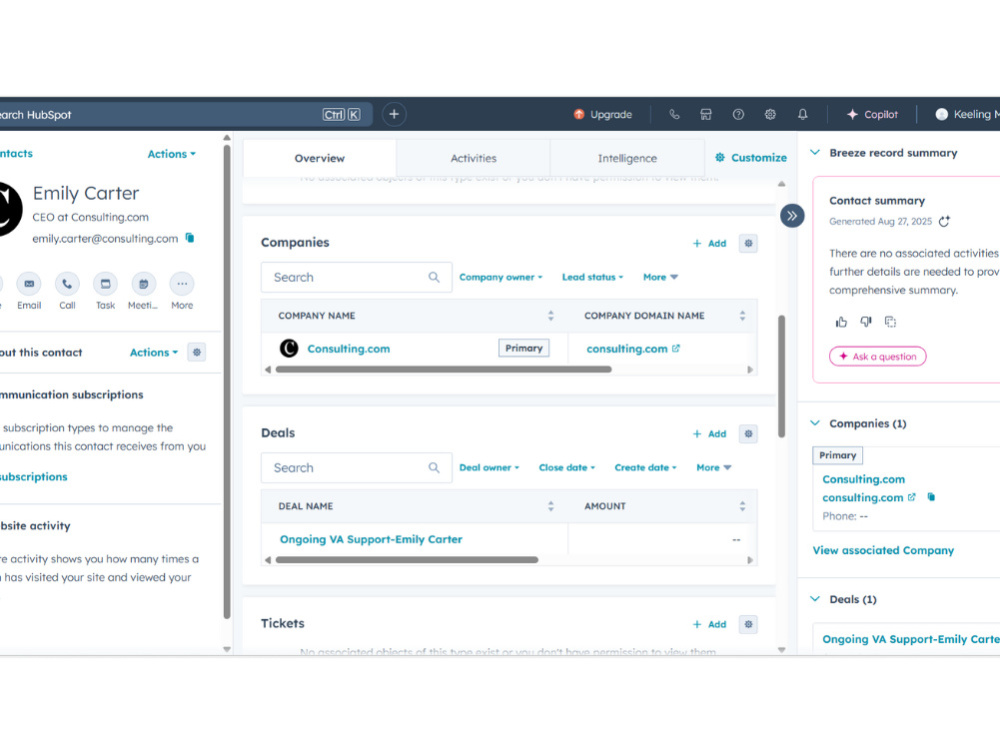Viewport: 1000px width, 750px height.
Task: Click the Companies table horizontal scrollbar
Action: (x=444, y=369)
